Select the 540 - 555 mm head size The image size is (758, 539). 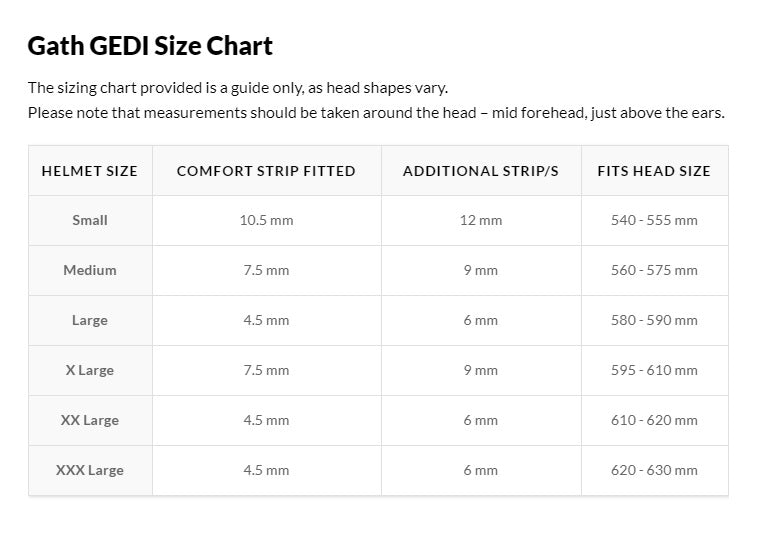(x=654, y=220)
